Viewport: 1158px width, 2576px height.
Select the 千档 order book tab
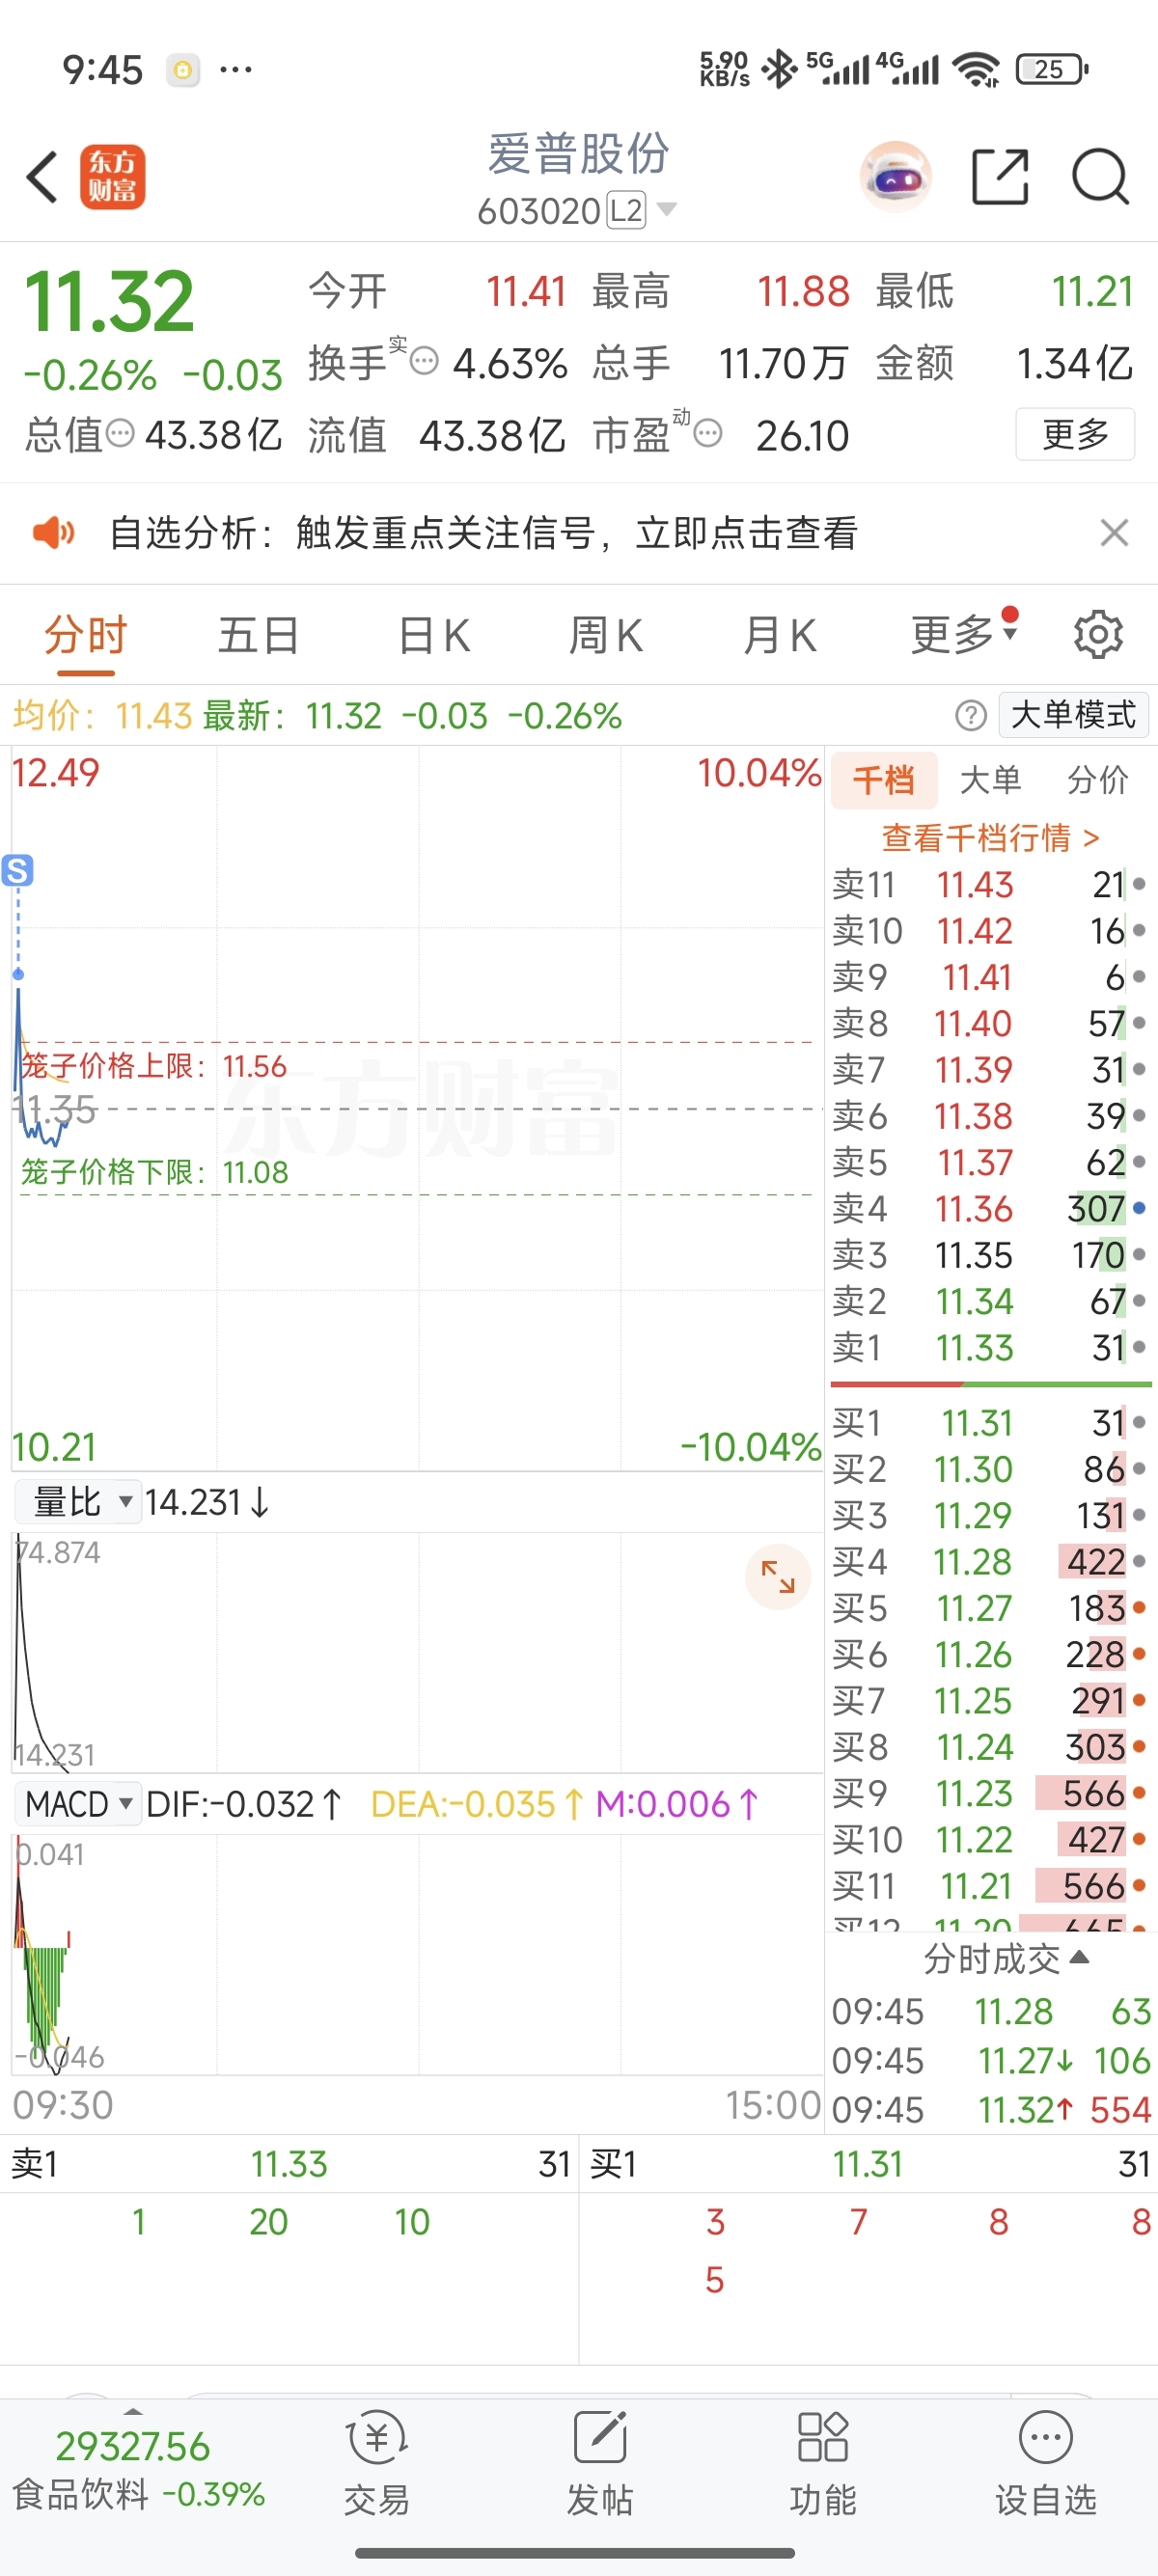pyautogui.click(x=884, y=779)
